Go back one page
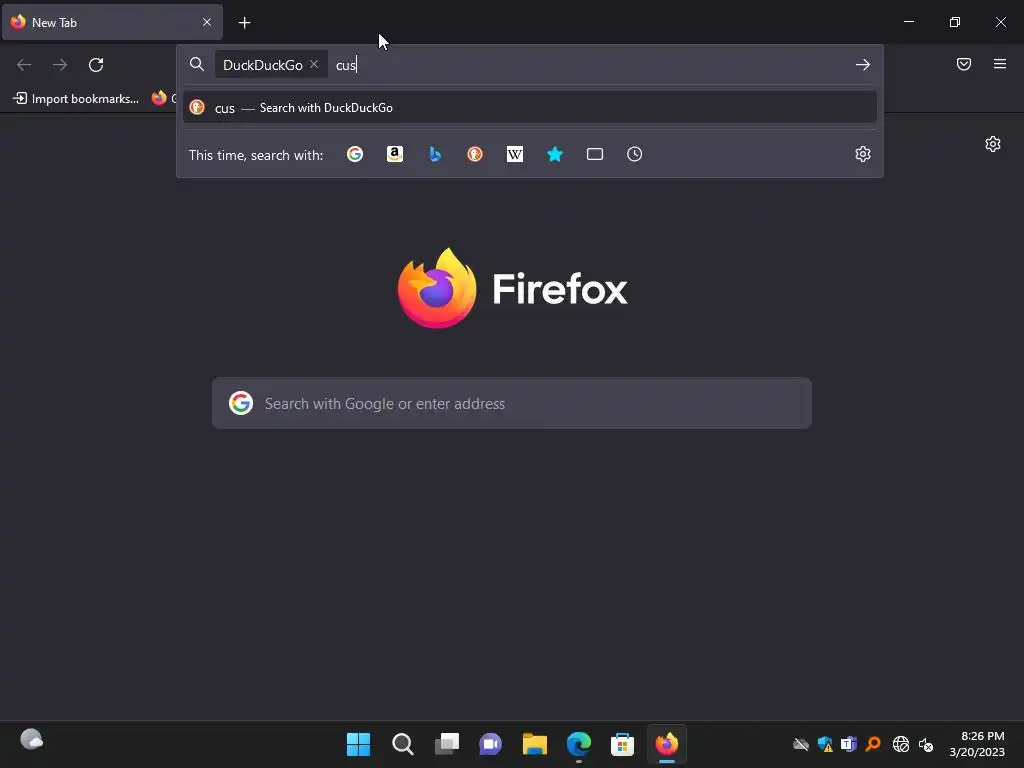This screenshot has height=768, width=1024. 24,65
